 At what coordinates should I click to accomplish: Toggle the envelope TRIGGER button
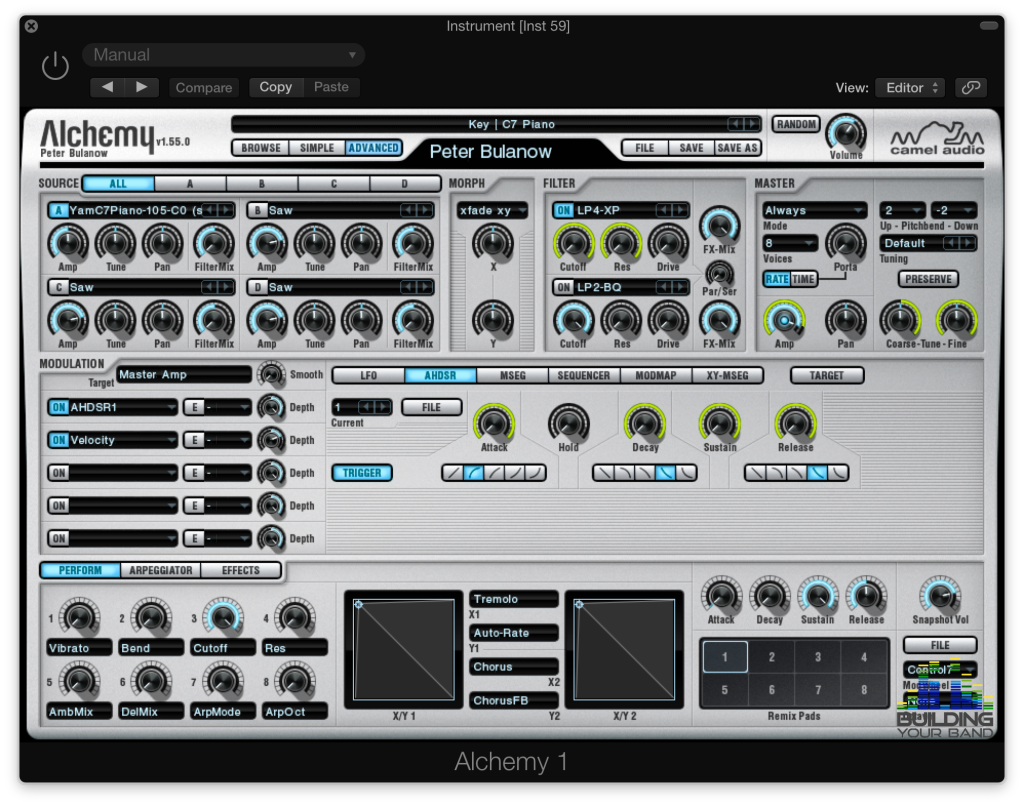coord(362,473)
